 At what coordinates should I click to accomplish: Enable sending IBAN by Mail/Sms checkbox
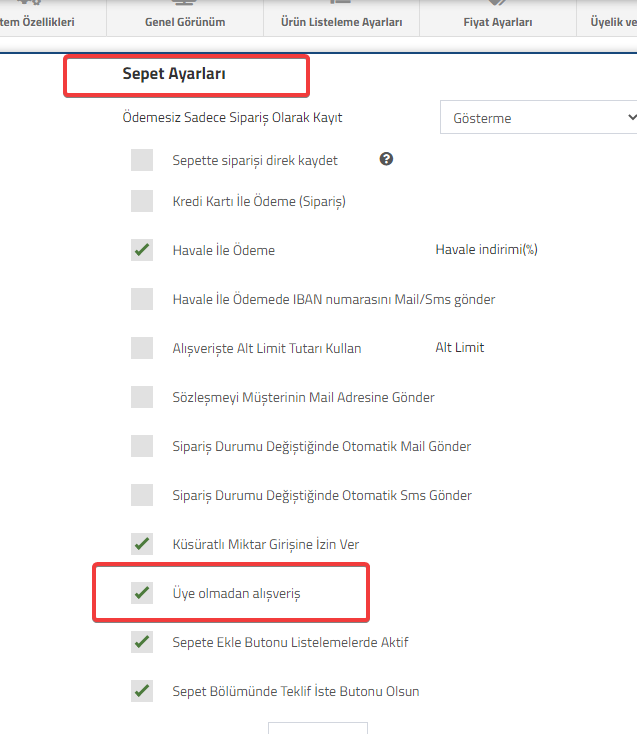pos(142,299)
